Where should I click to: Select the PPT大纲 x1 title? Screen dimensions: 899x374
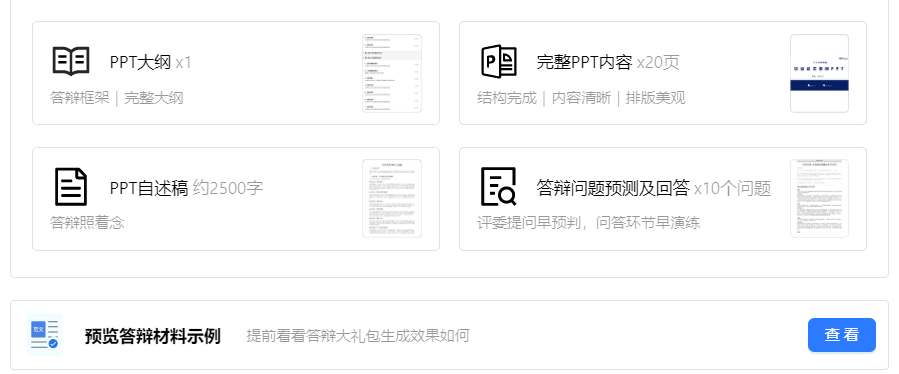[151, 62]
